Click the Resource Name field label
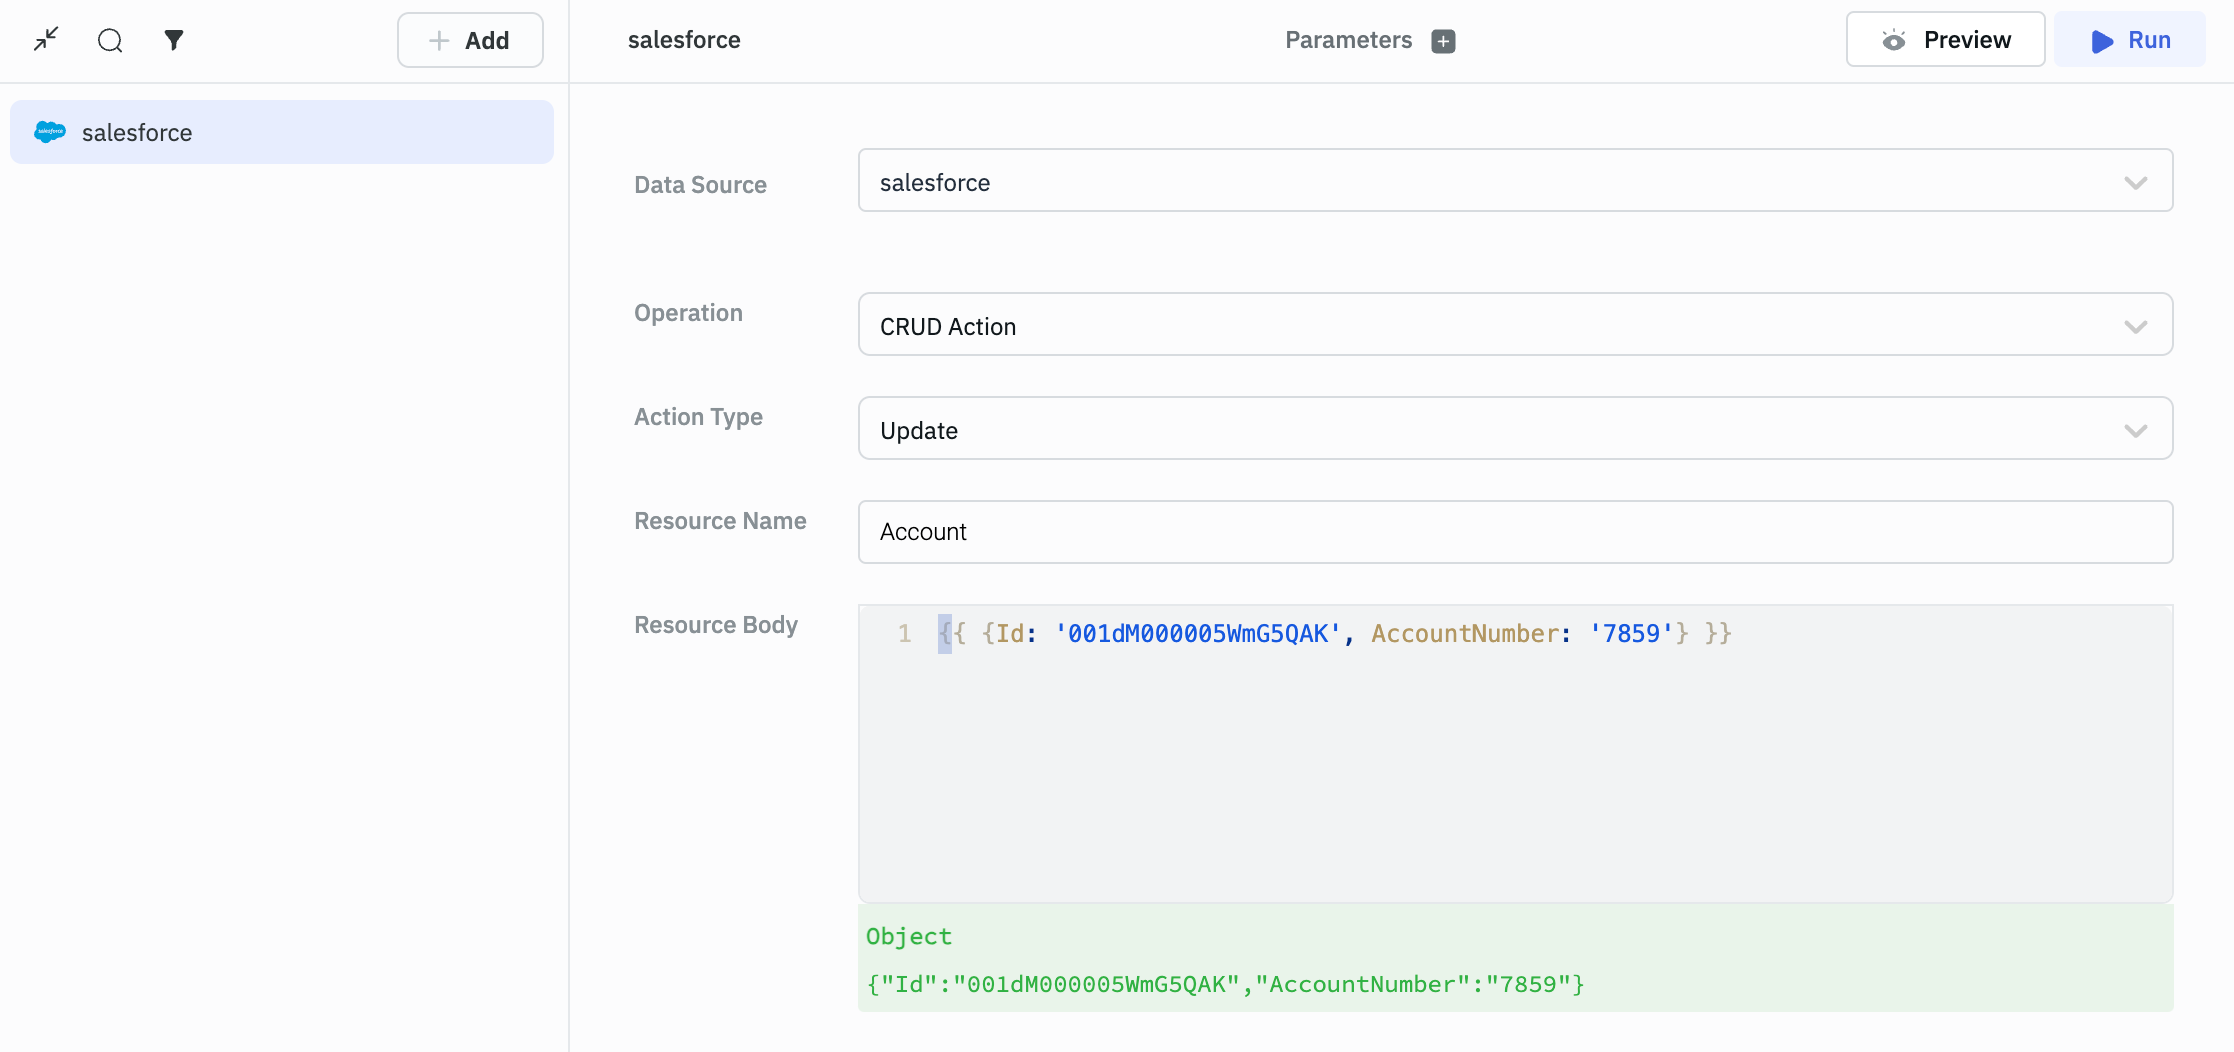 720,521
